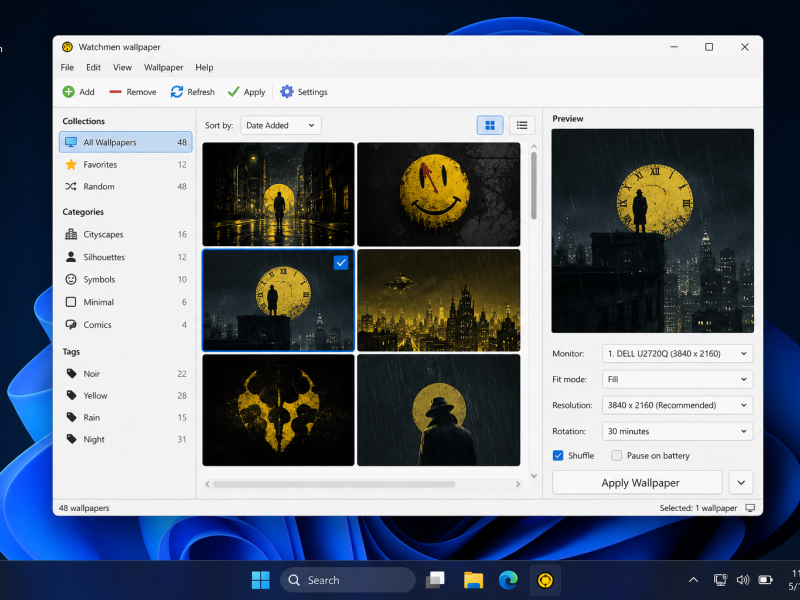Click the monitor icon in status bar
Image resolution: width=800 pixels, height=600 pixels.
tap(749, 508)
